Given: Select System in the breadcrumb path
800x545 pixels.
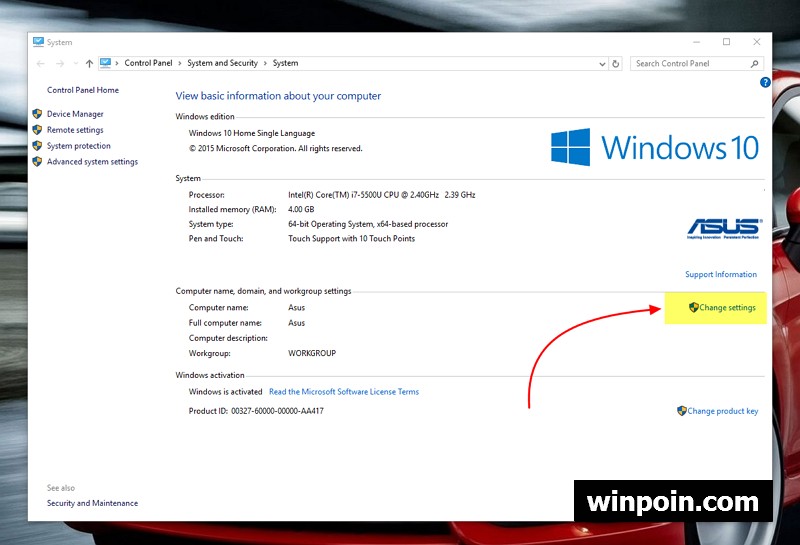Looking at the screenshot, I should click(x=285, y=63).
